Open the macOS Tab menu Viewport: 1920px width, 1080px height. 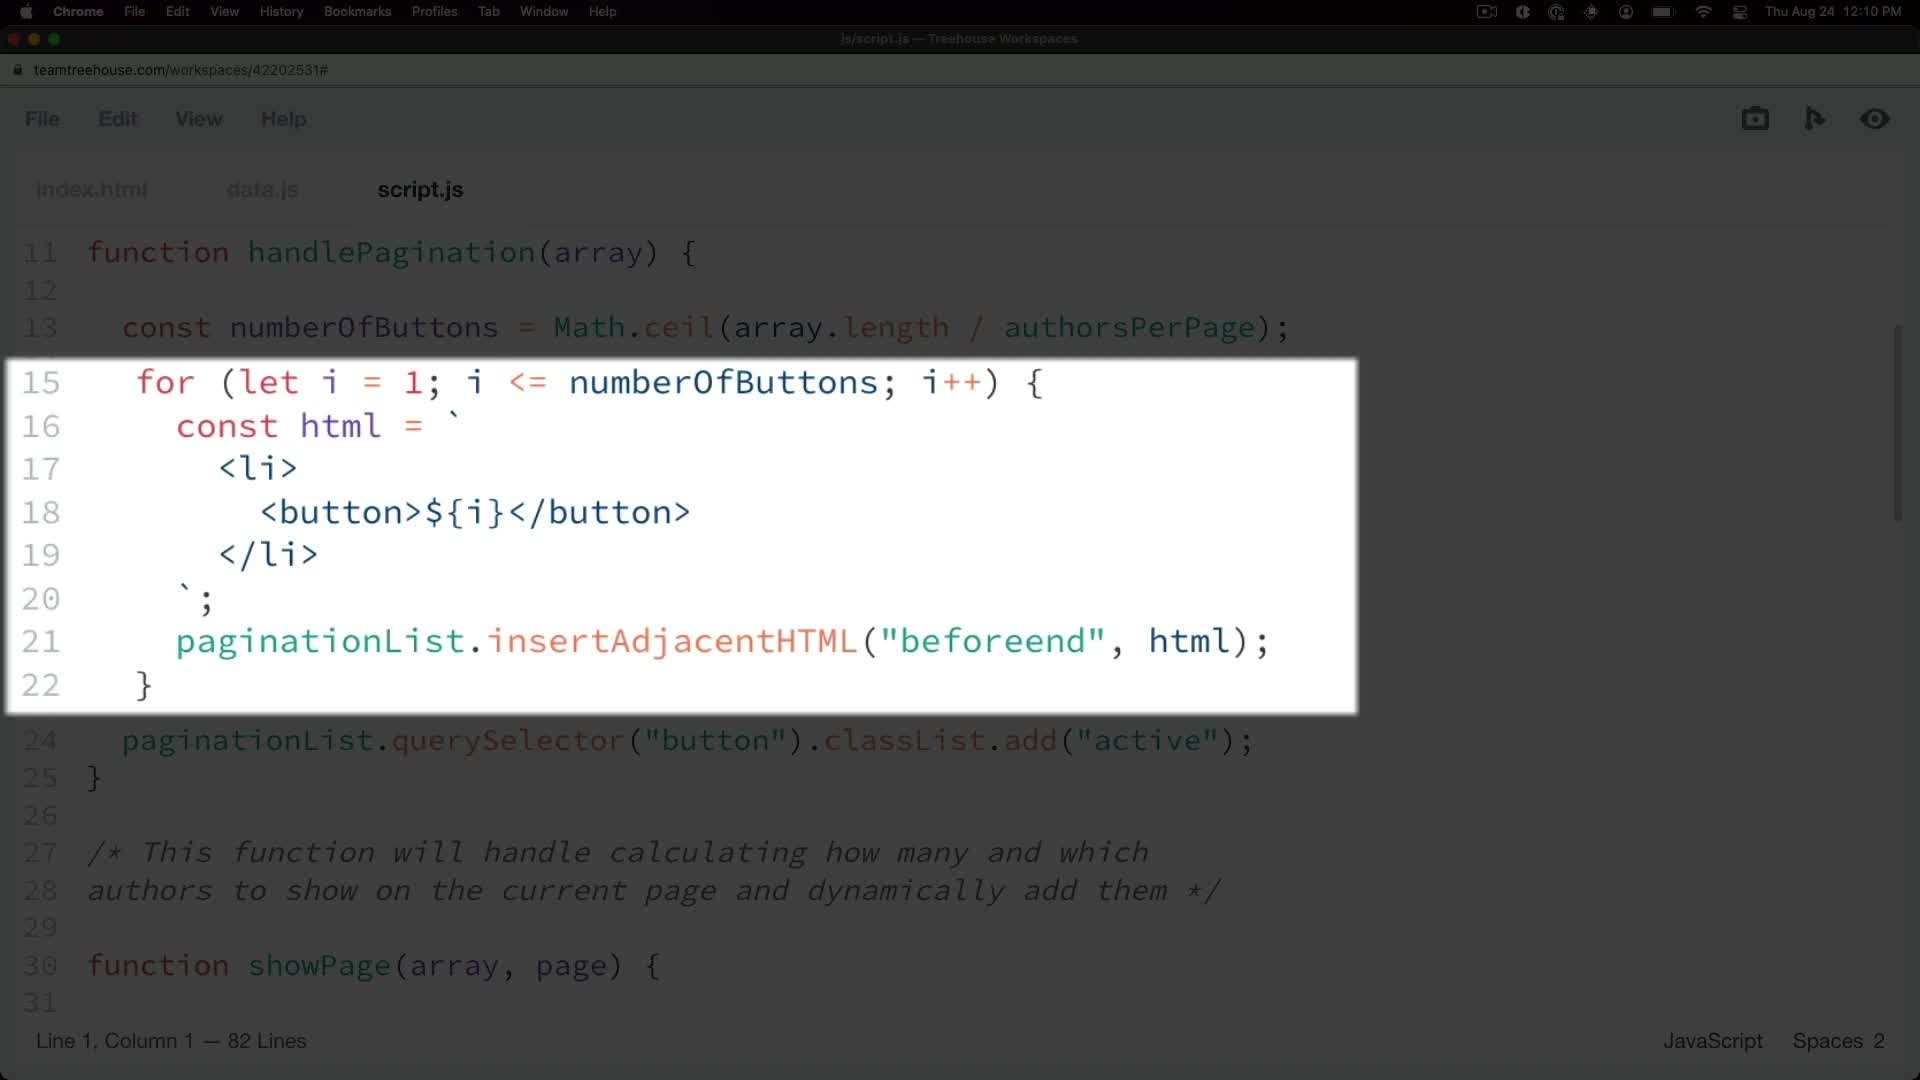(489, 12)
